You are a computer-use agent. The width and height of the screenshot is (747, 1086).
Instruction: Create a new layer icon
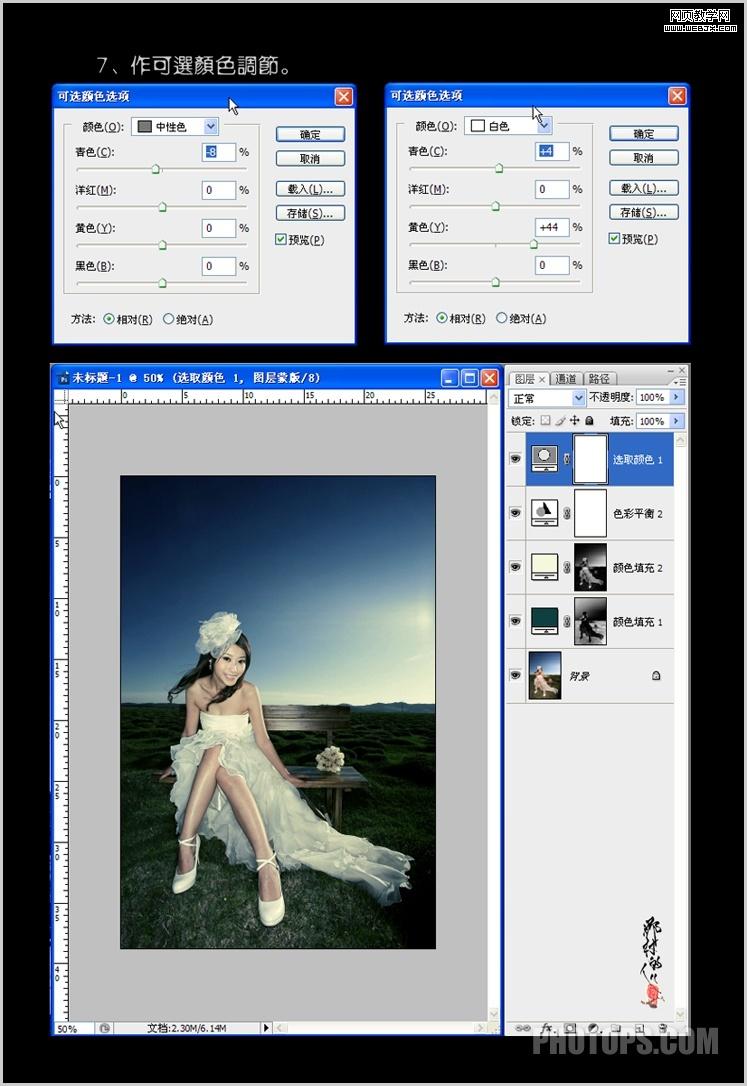click(639, 1028)
